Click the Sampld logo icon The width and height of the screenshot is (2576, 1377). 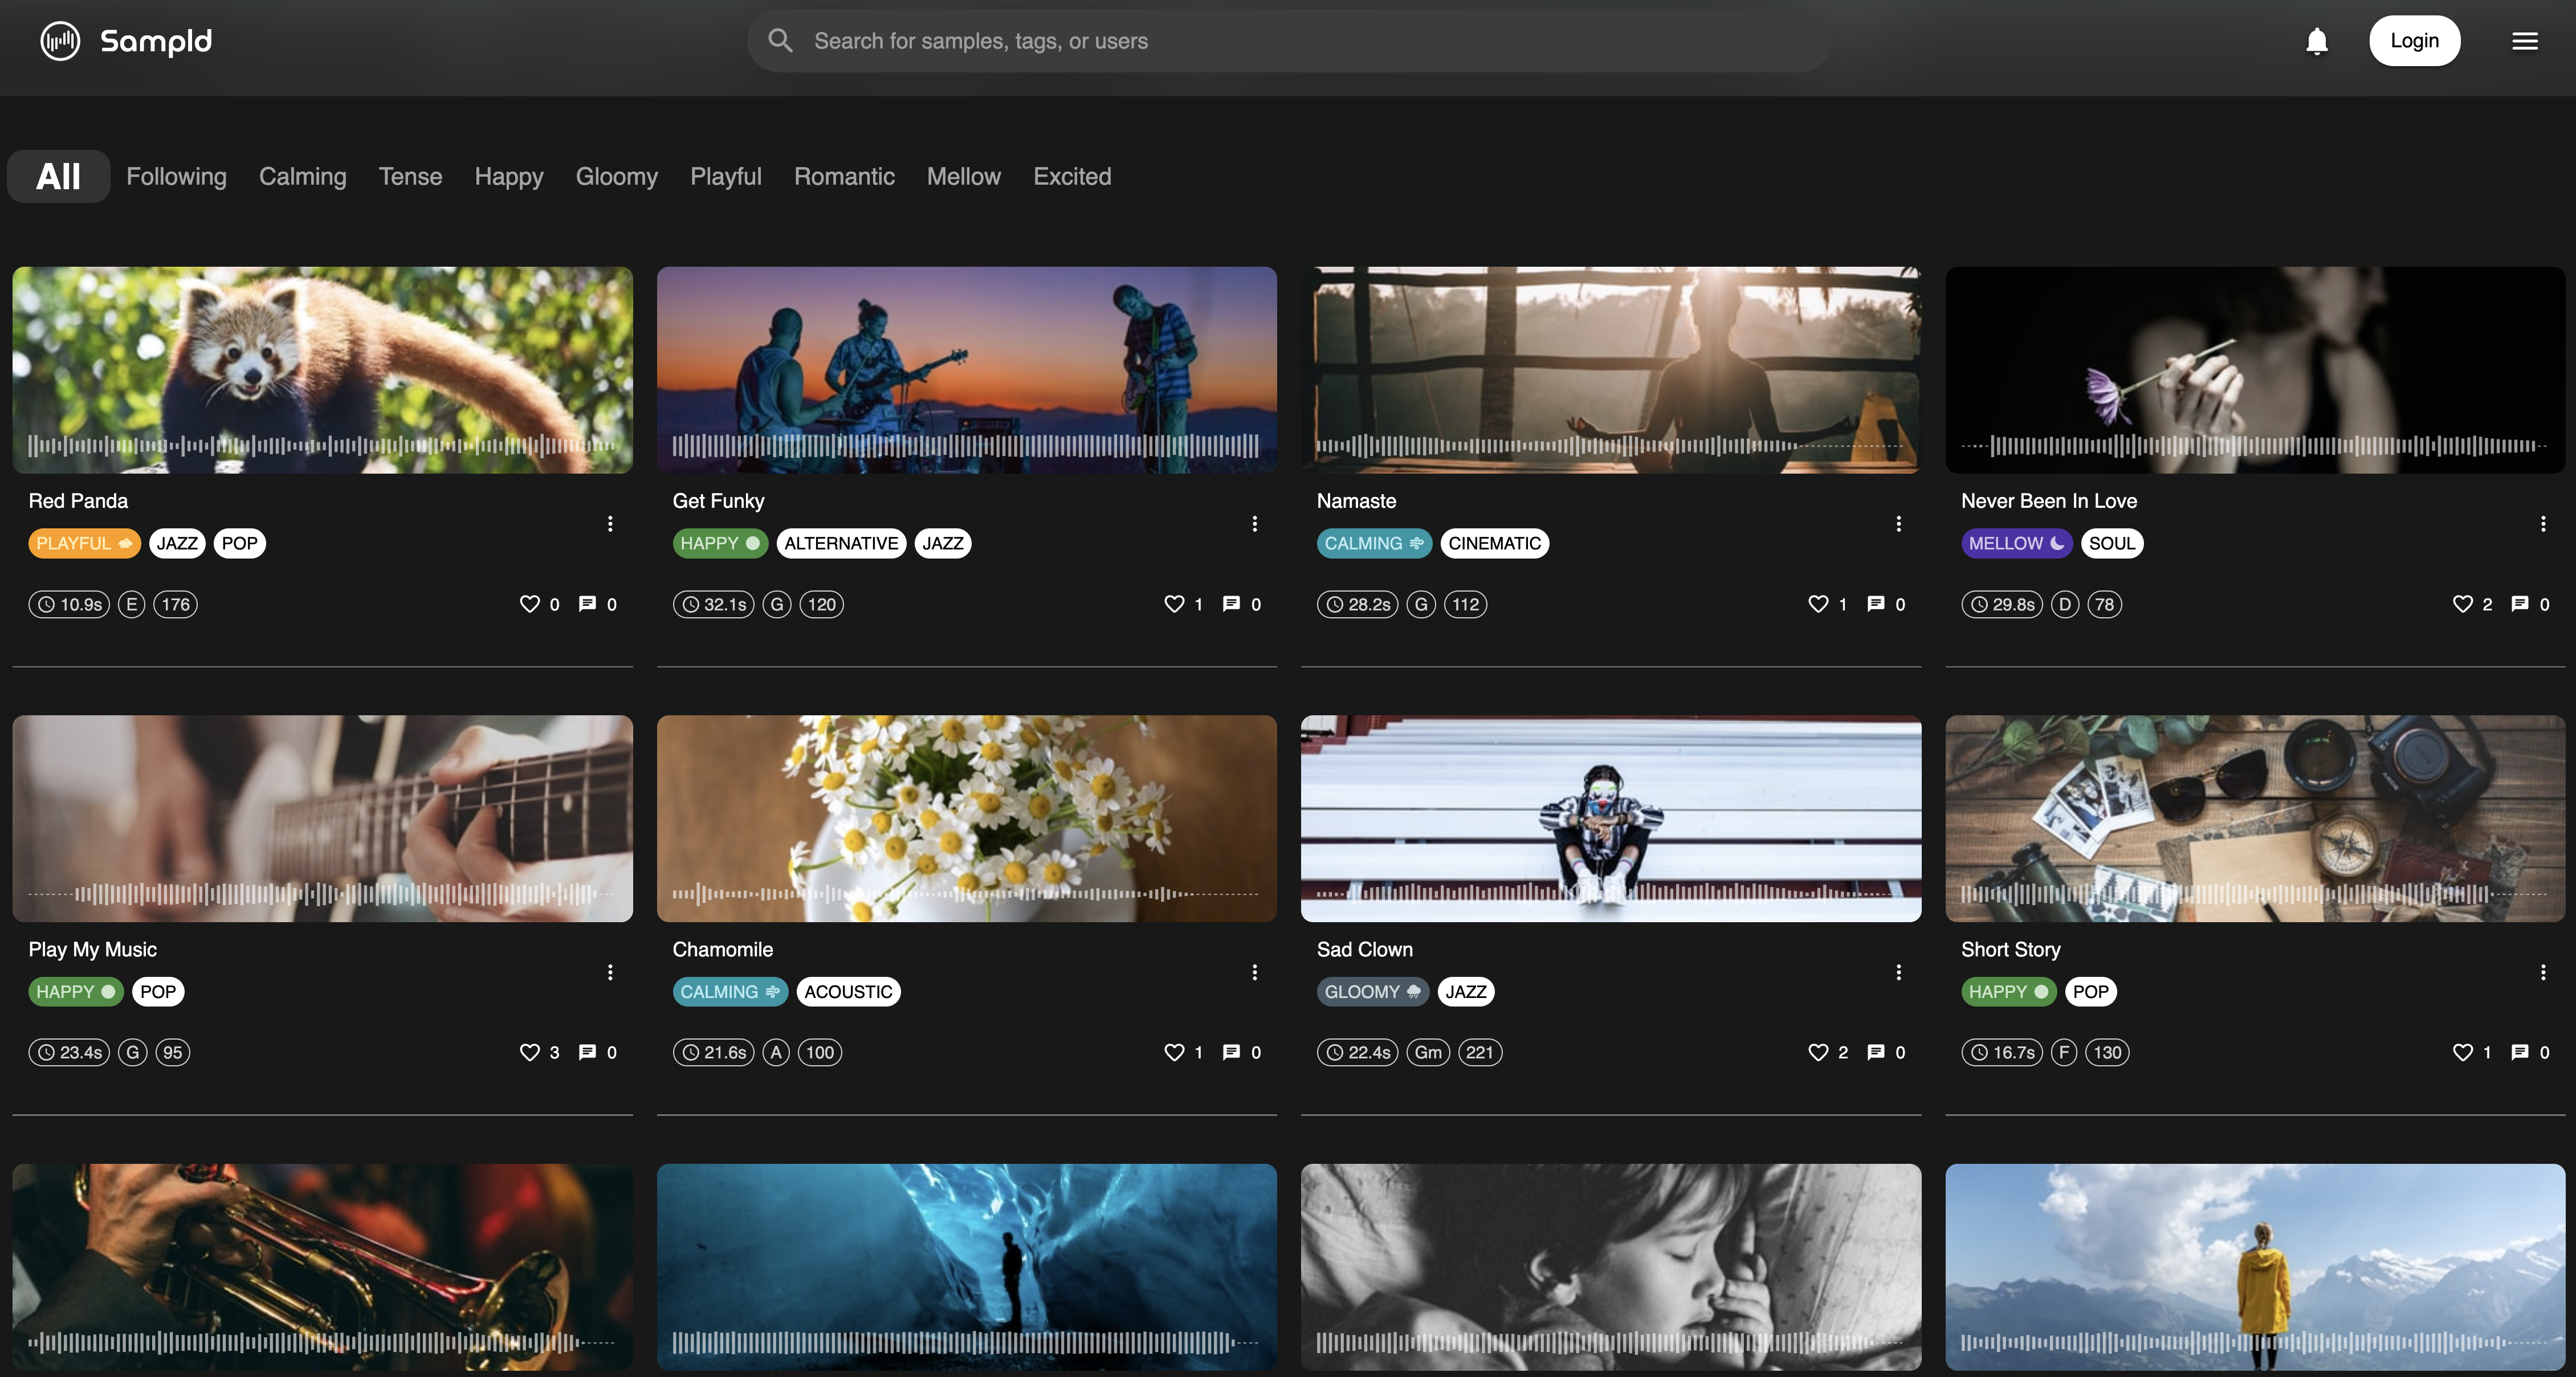pyautogui.click(x=60, y=41)
